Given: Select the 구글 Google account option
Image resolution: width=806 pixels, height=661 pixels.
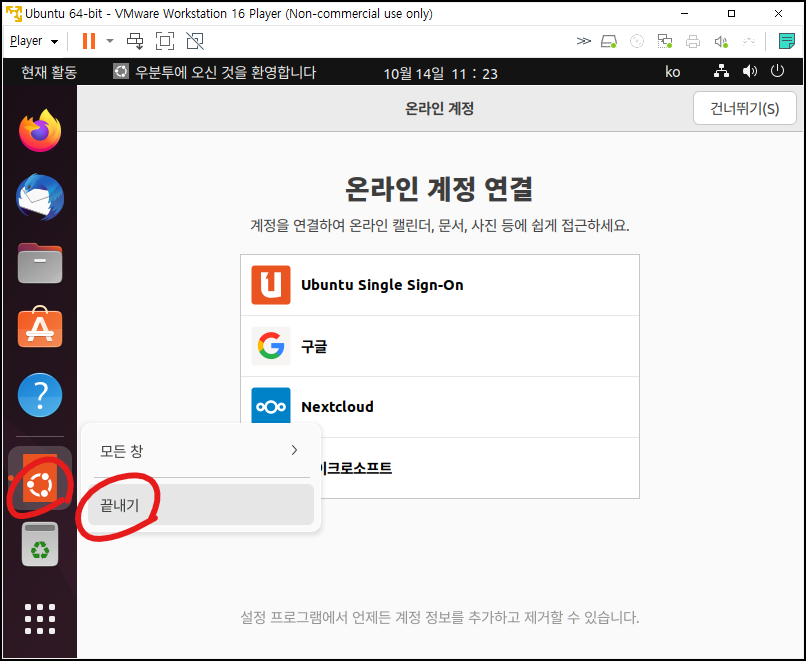Looking at the screenshot, I should pyautogui.click(x=440, y=346).
